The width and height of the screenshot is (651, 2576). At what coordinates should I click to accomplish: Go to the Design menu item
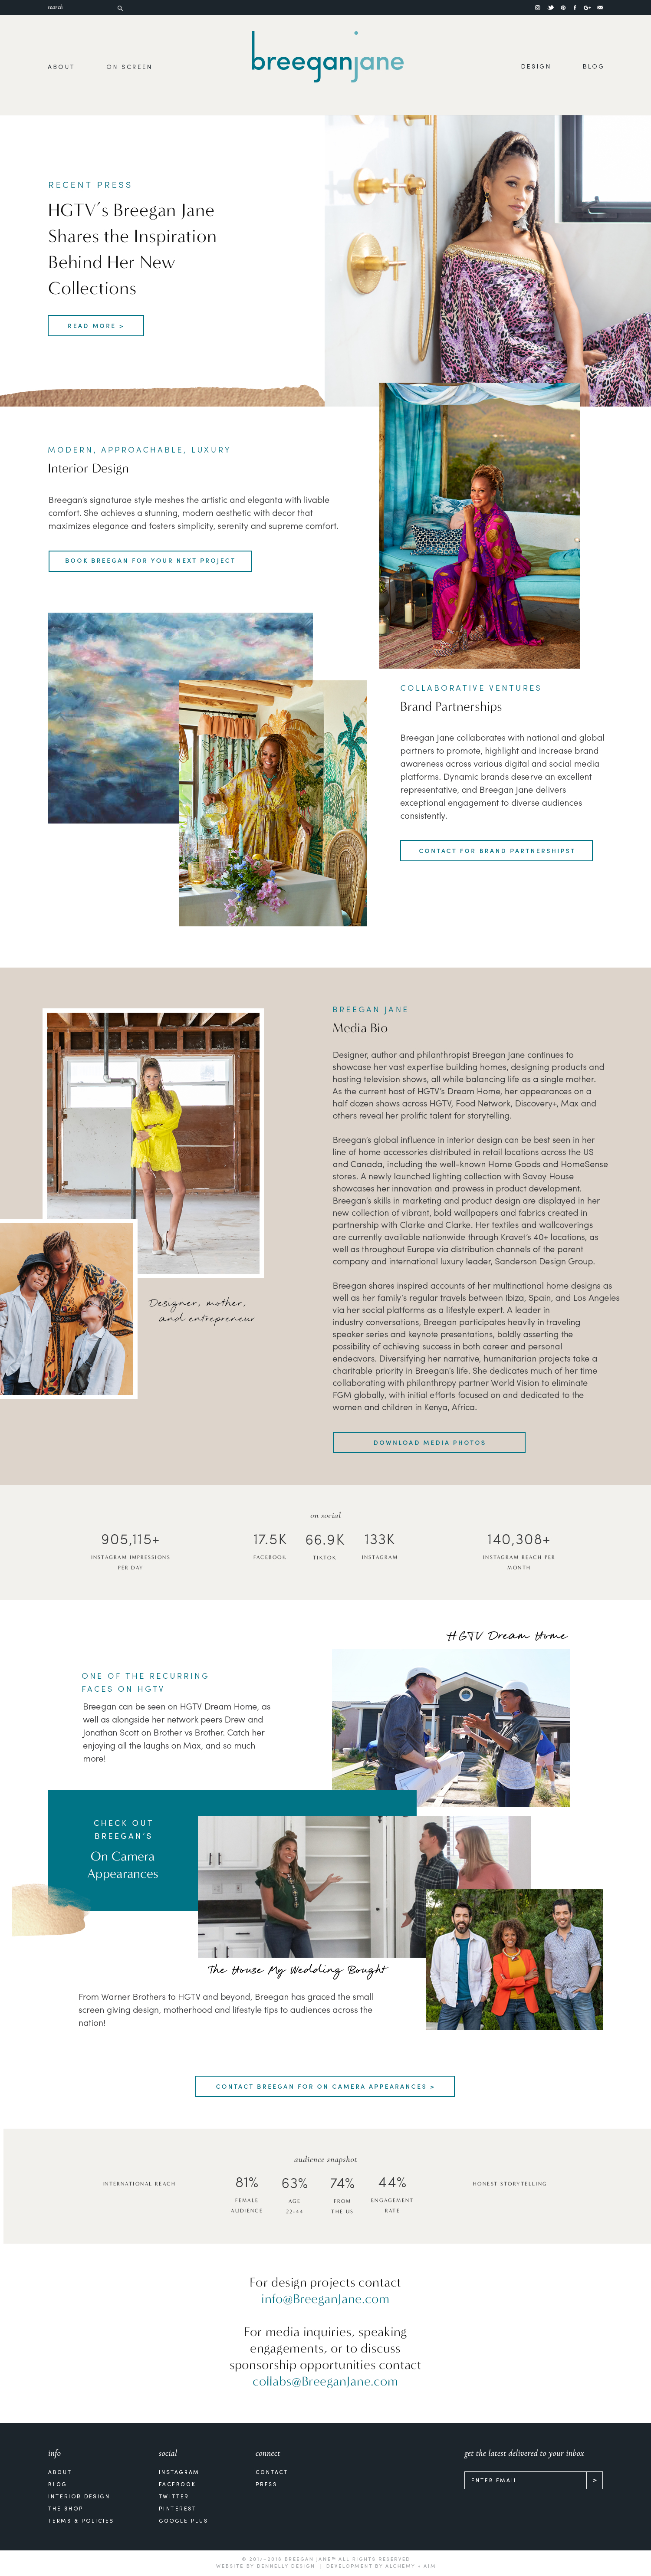535,67
